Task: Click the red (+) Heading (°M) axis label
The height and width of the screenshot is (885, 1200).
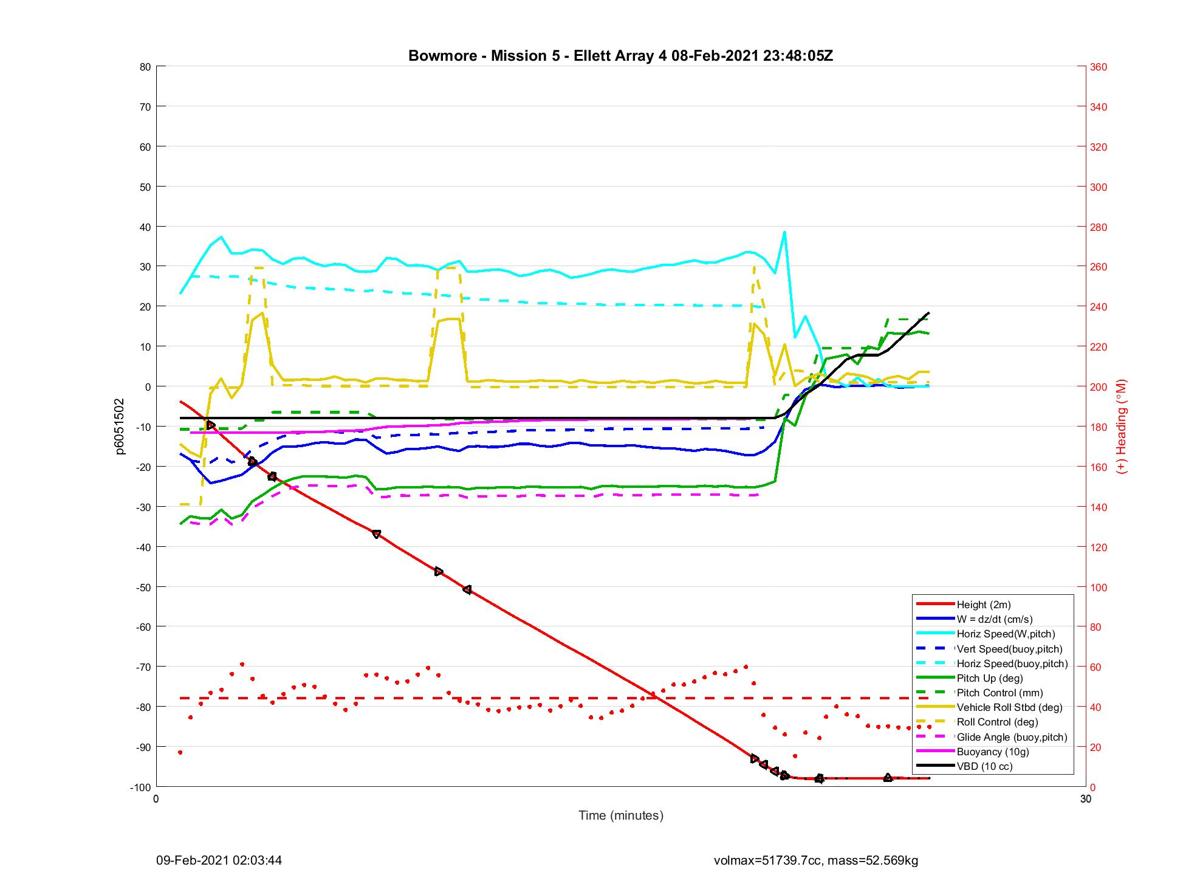Action: (1122, 427)
